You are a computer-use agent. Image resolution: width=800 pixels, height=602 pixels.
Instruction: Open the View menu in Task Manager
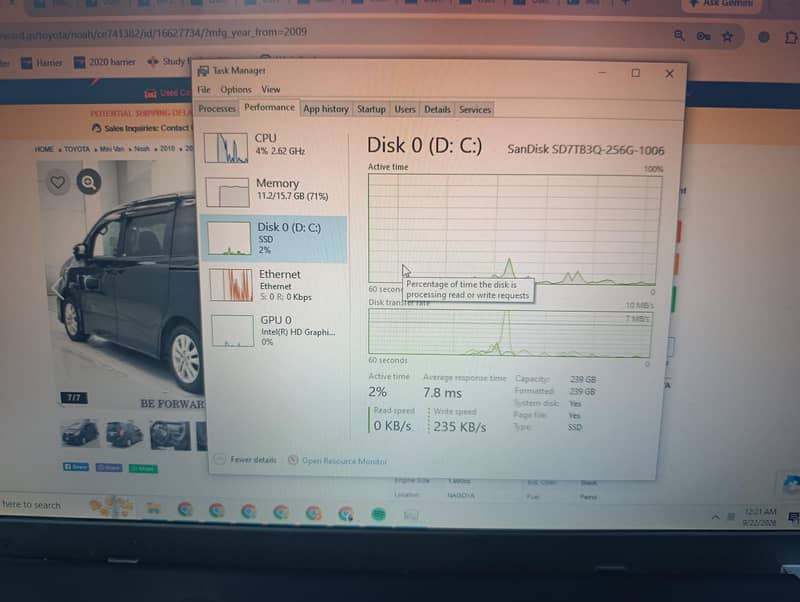pyautogui.click(x=270, y=89)
